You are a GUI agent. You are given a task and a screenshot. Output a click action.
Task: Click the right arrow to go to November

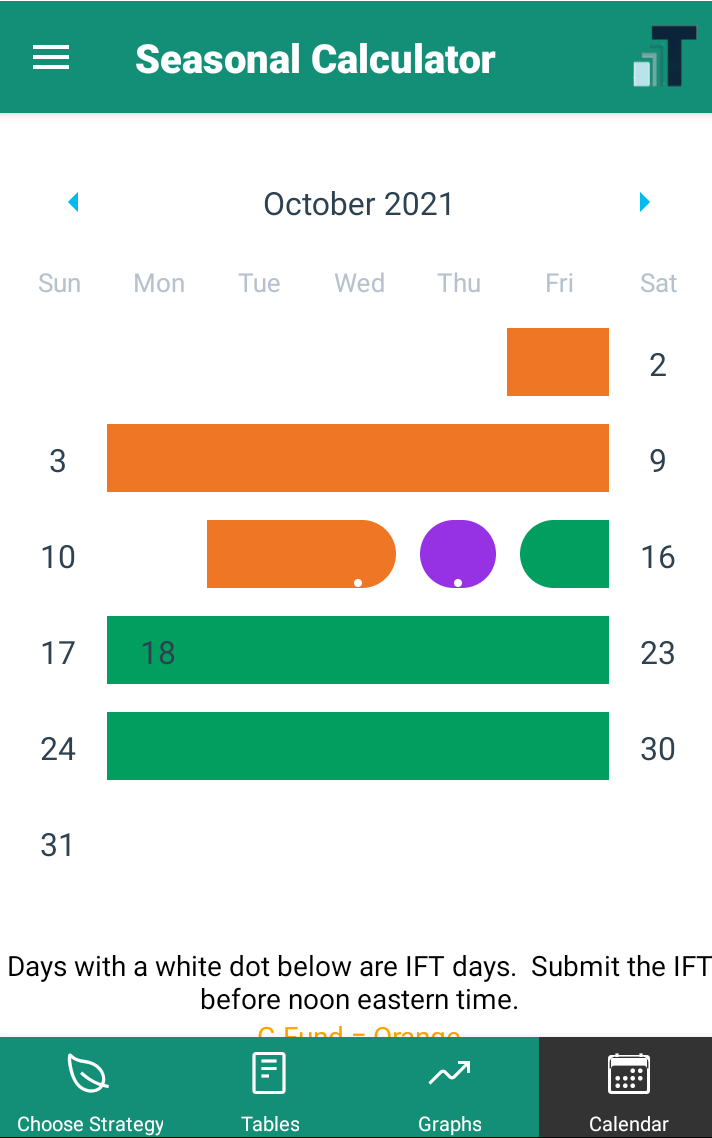(x=644, y=202)
